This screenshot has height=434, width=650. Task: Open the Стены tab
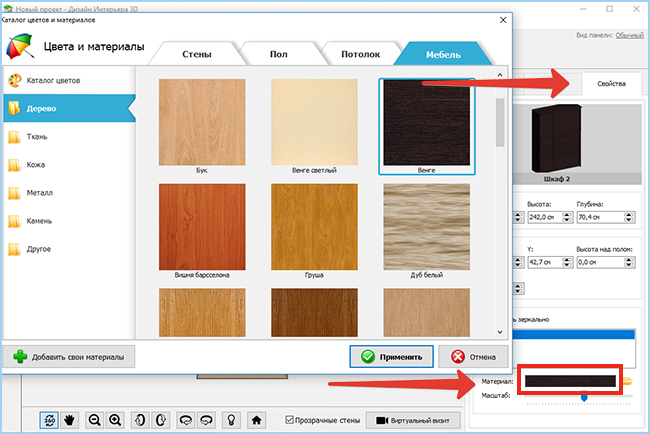[196, 54]
